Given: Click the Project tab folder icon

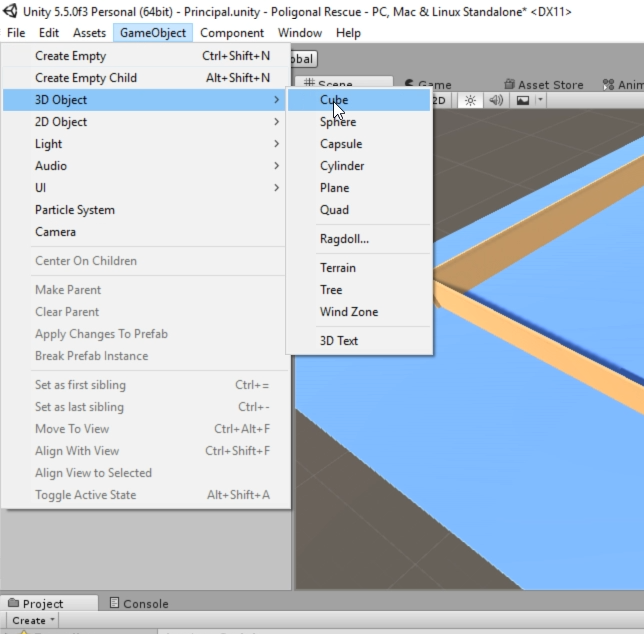Looking at the screenshot, I should 14,603.
